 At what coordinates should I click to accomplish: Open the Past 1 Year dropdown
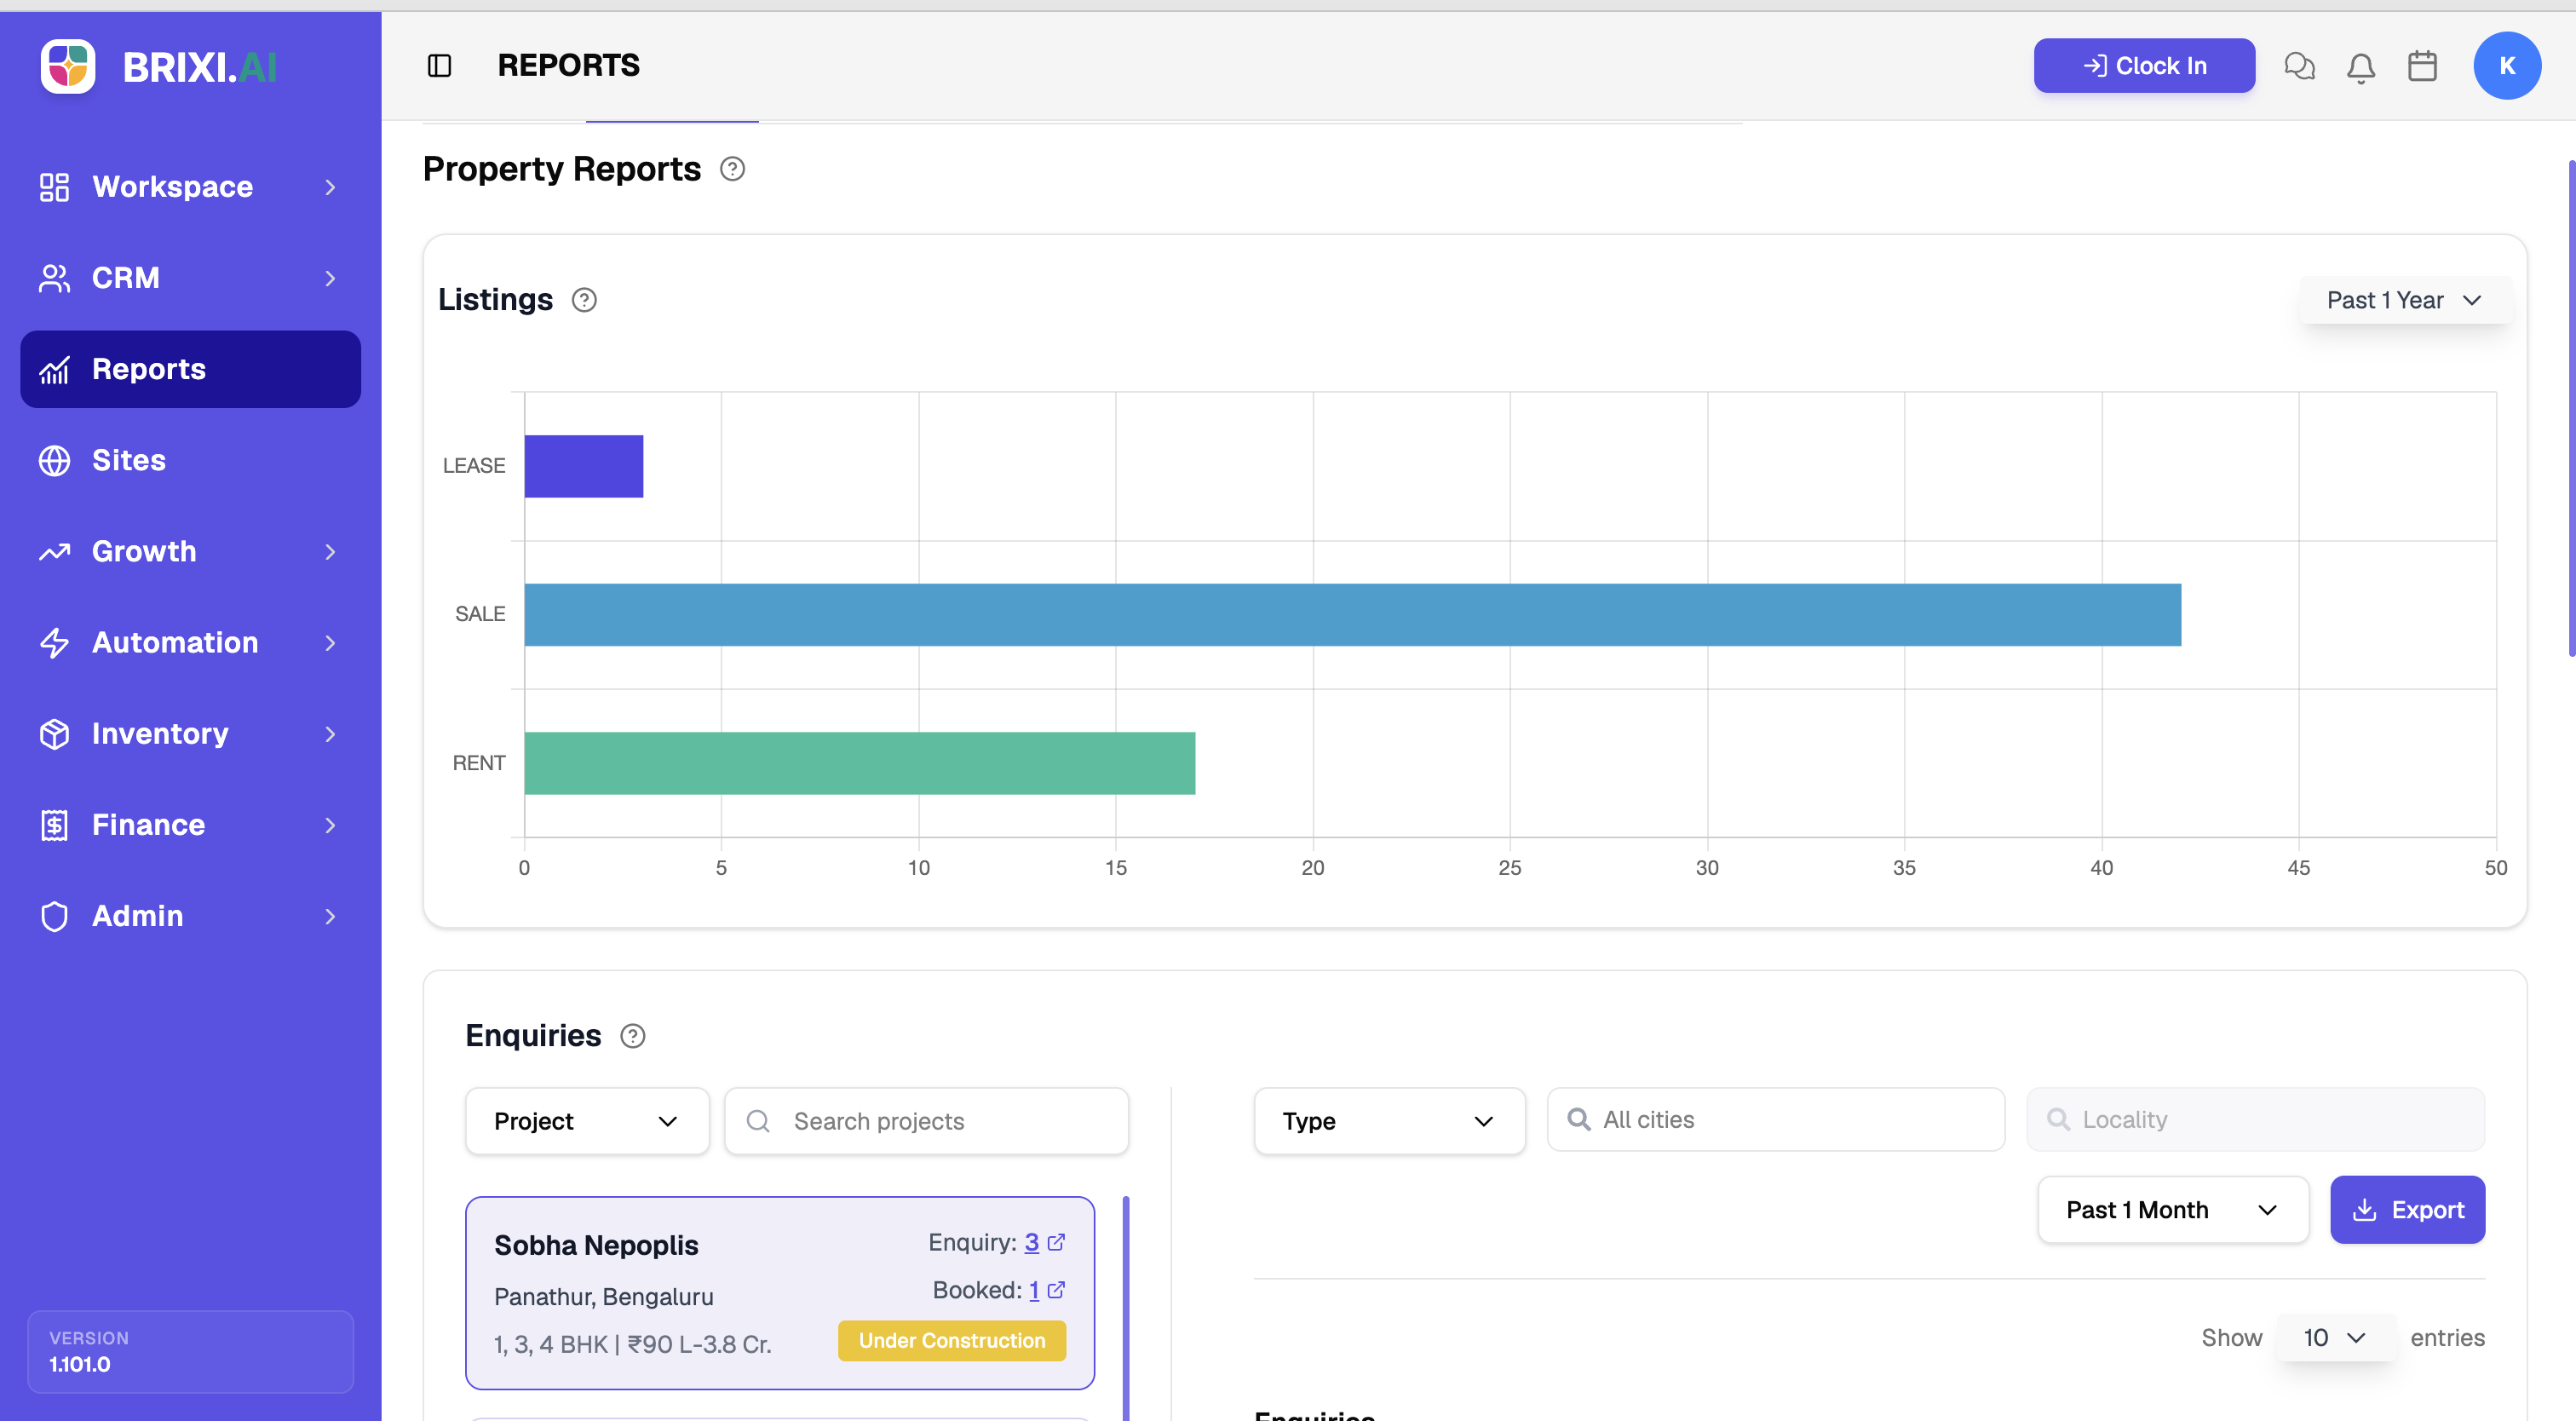pos(2404,300)
